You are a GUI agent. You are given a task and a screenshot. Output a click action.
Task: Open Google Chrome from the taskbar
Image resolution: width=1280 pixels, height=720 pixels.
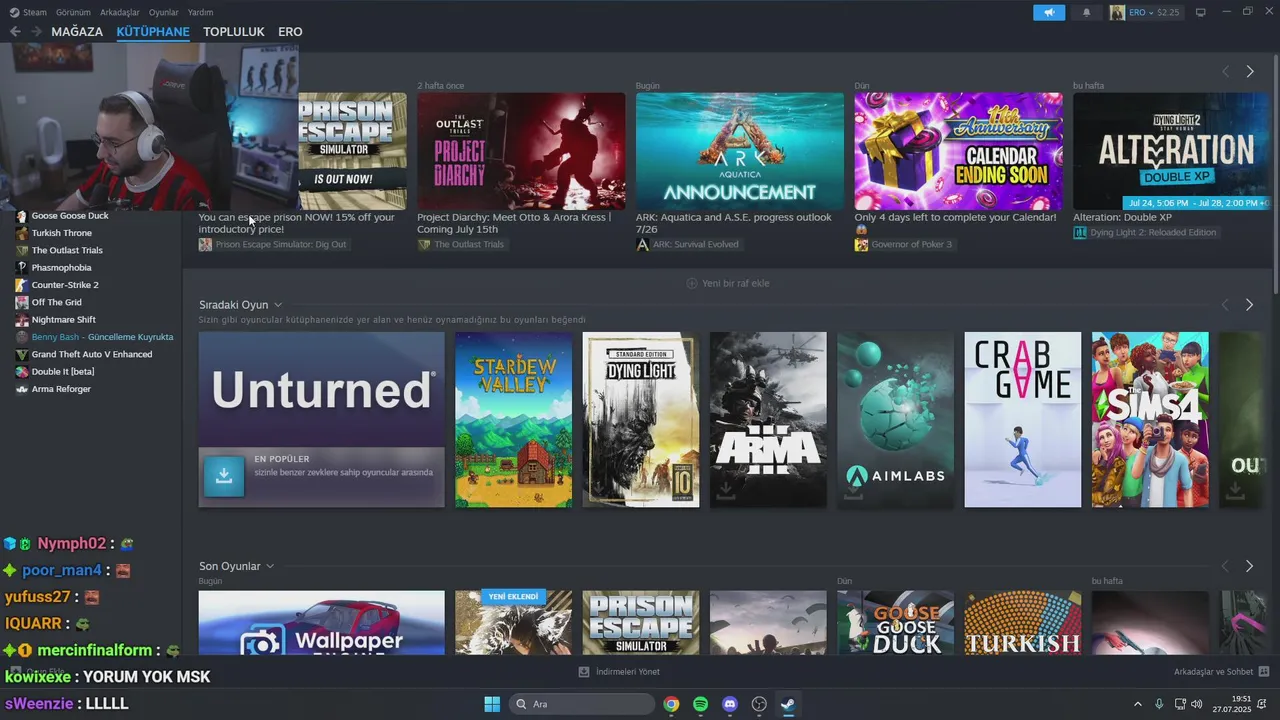click(x=671, y=704)
